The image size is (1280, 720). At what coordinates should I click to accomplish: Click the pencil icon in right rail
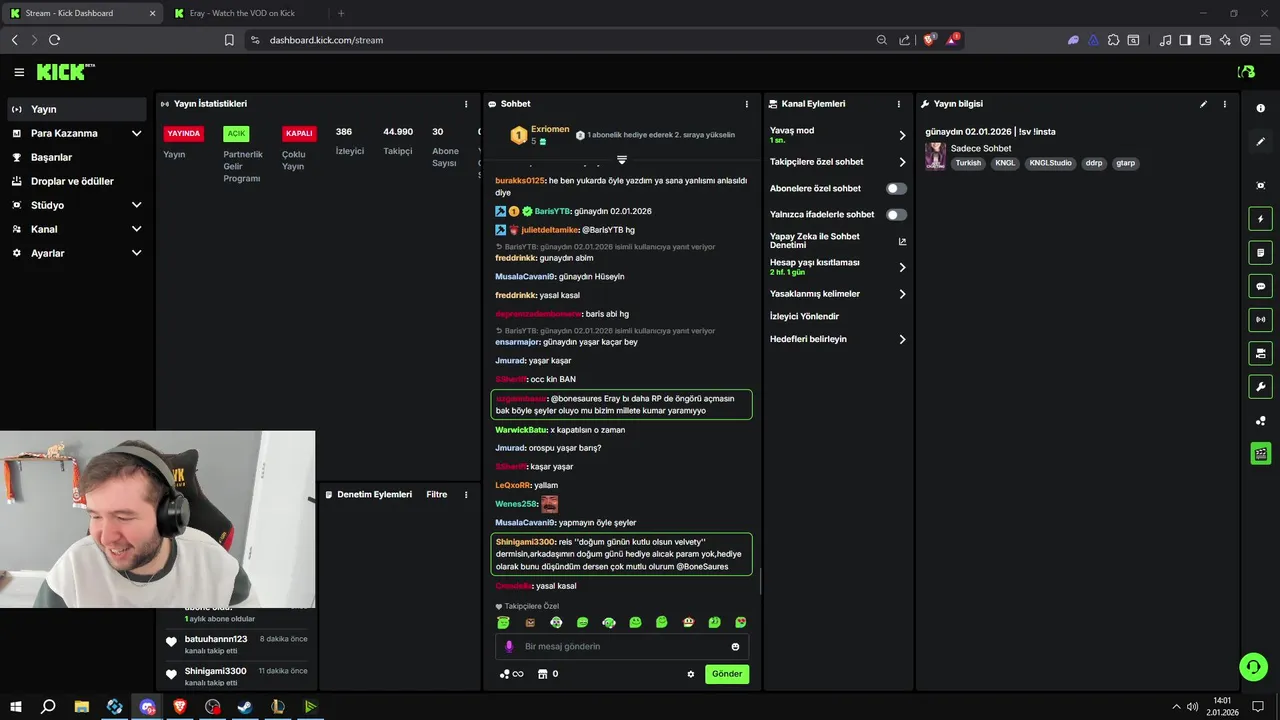(1260, 142)
